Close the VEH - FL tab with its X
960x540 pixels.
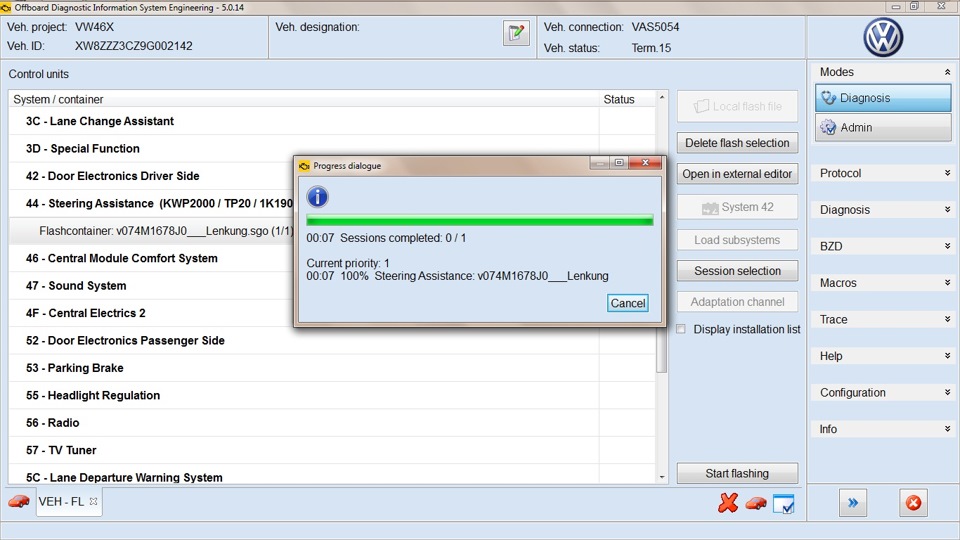coord(93,501)
